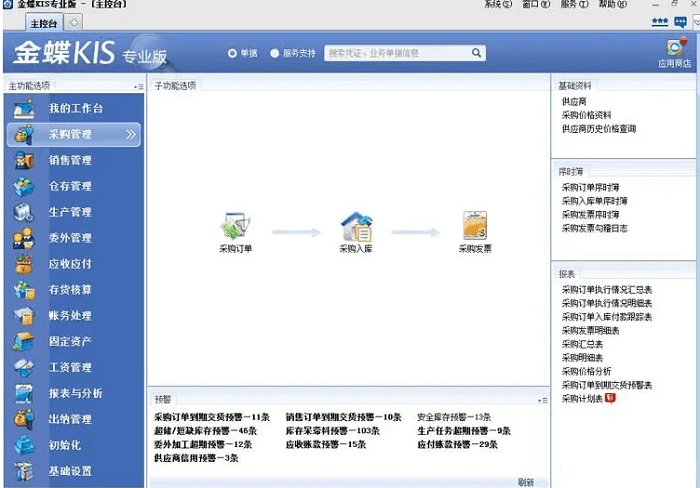Select 销售管理 icon in sidebar
Screen dimensions: 700x488
coord(24,160)
